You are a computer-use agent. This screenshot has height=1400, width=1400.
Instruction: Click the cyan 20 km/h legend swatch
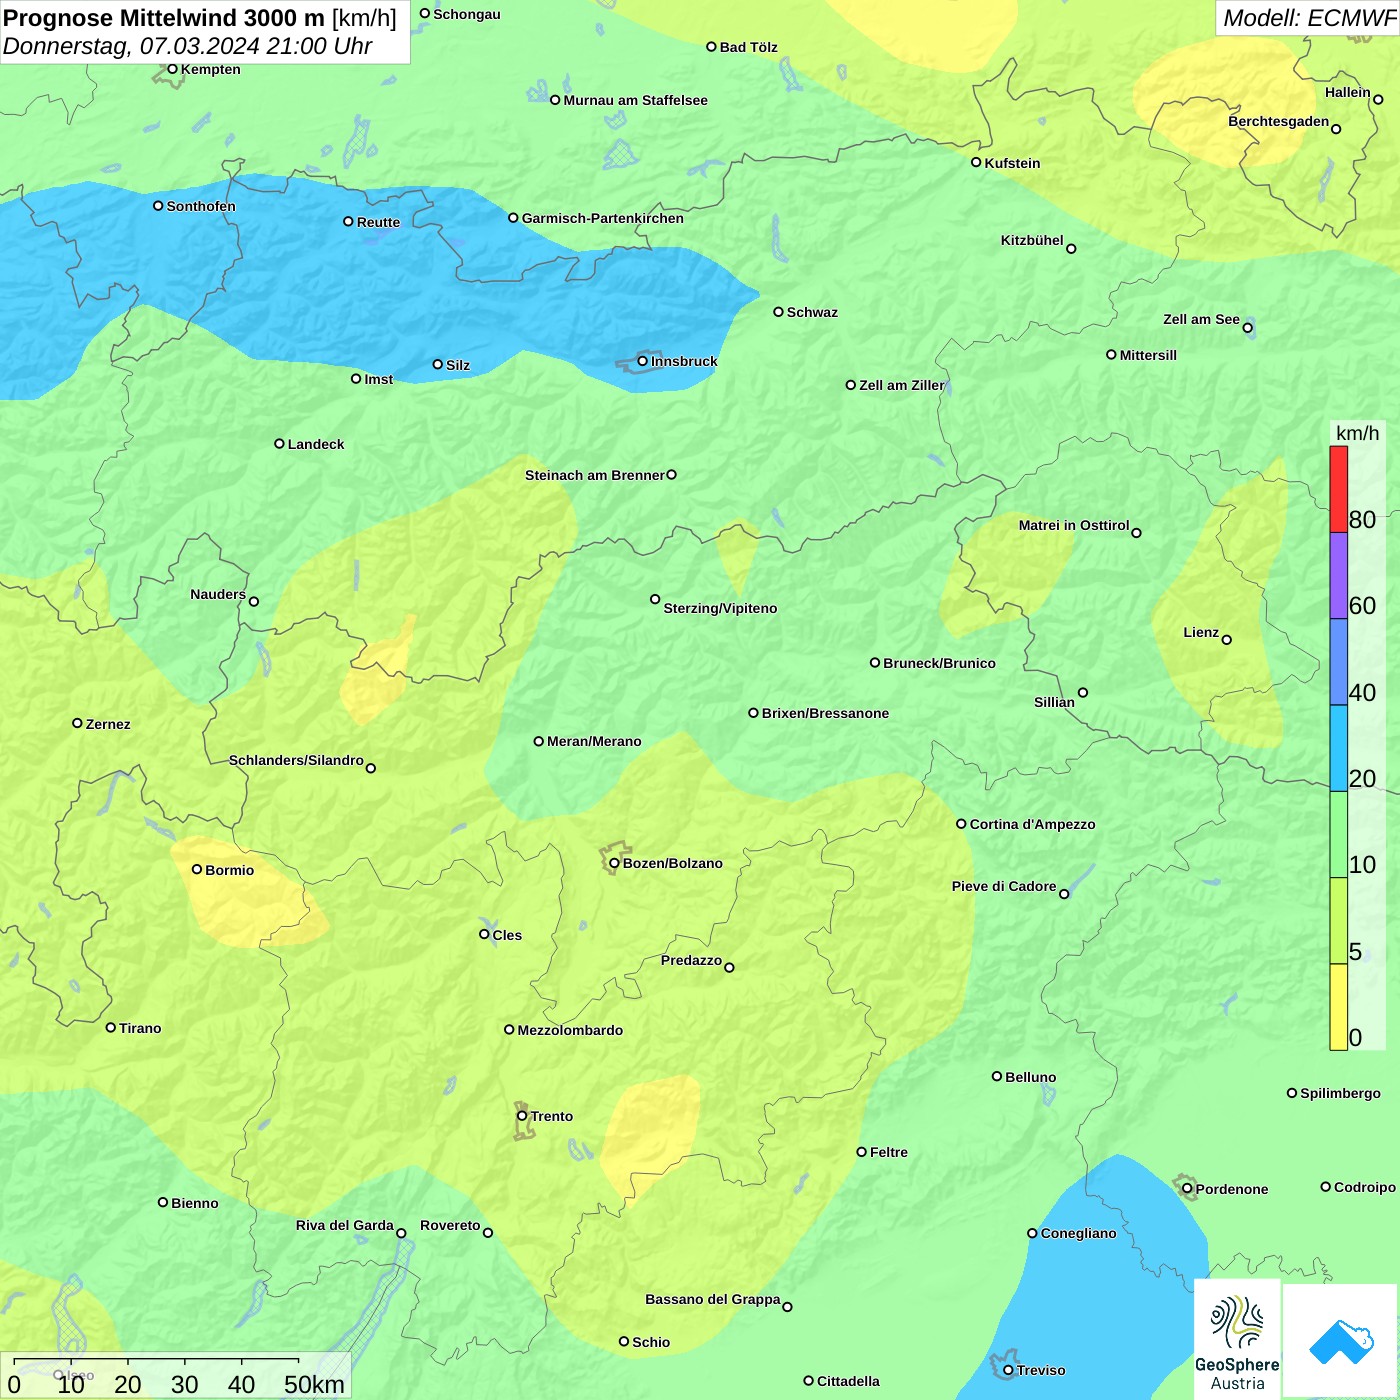[1338, 748]
